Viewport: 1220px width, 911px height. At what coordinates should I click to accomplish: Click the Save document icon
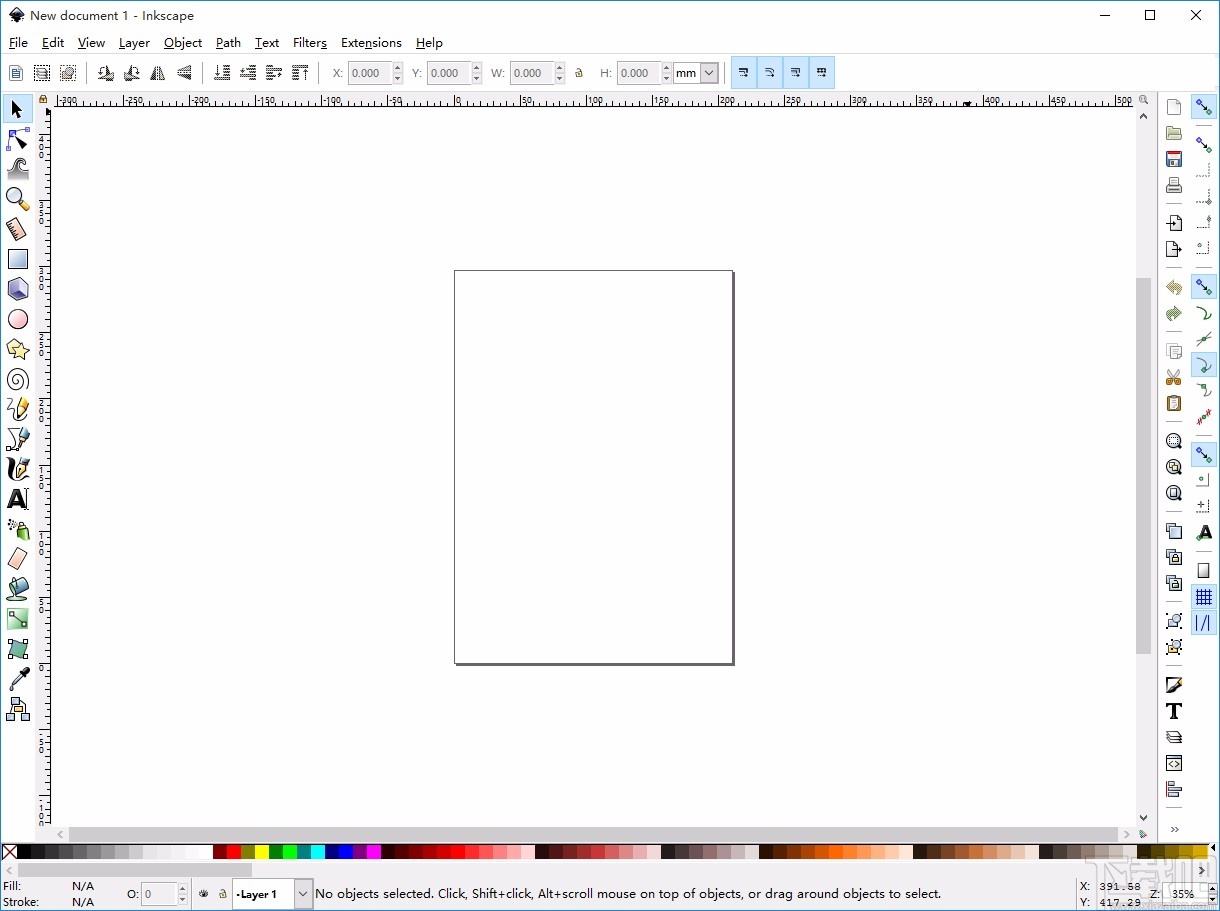click(1174, 159)
